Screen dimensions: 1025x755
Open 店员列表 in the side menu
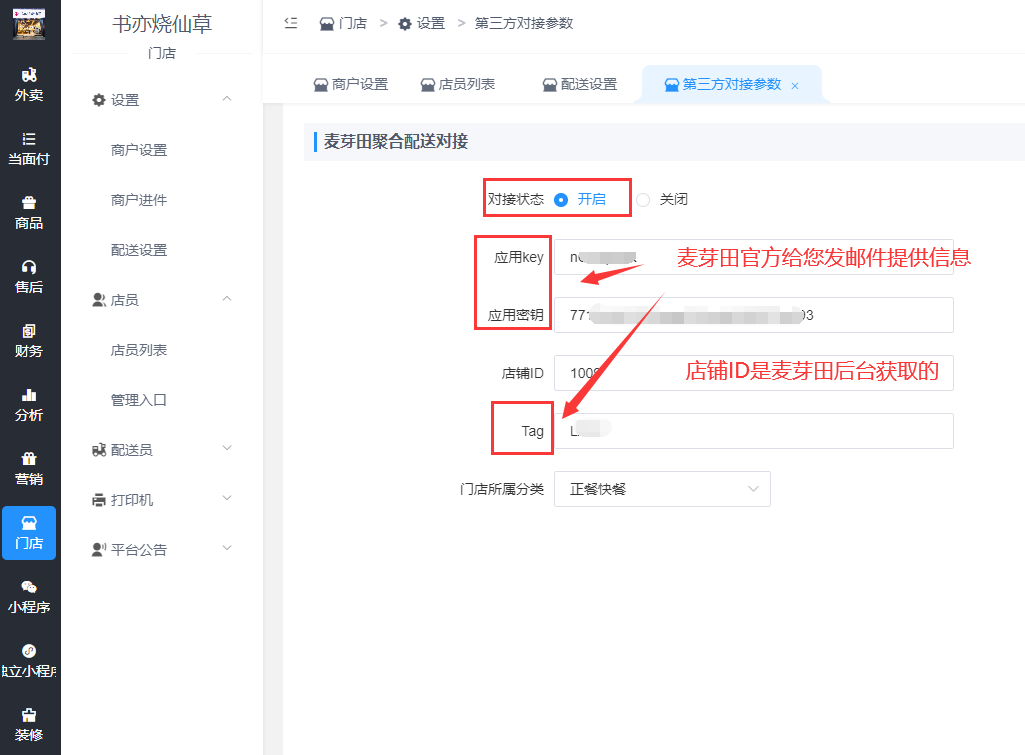pos(139,350)
